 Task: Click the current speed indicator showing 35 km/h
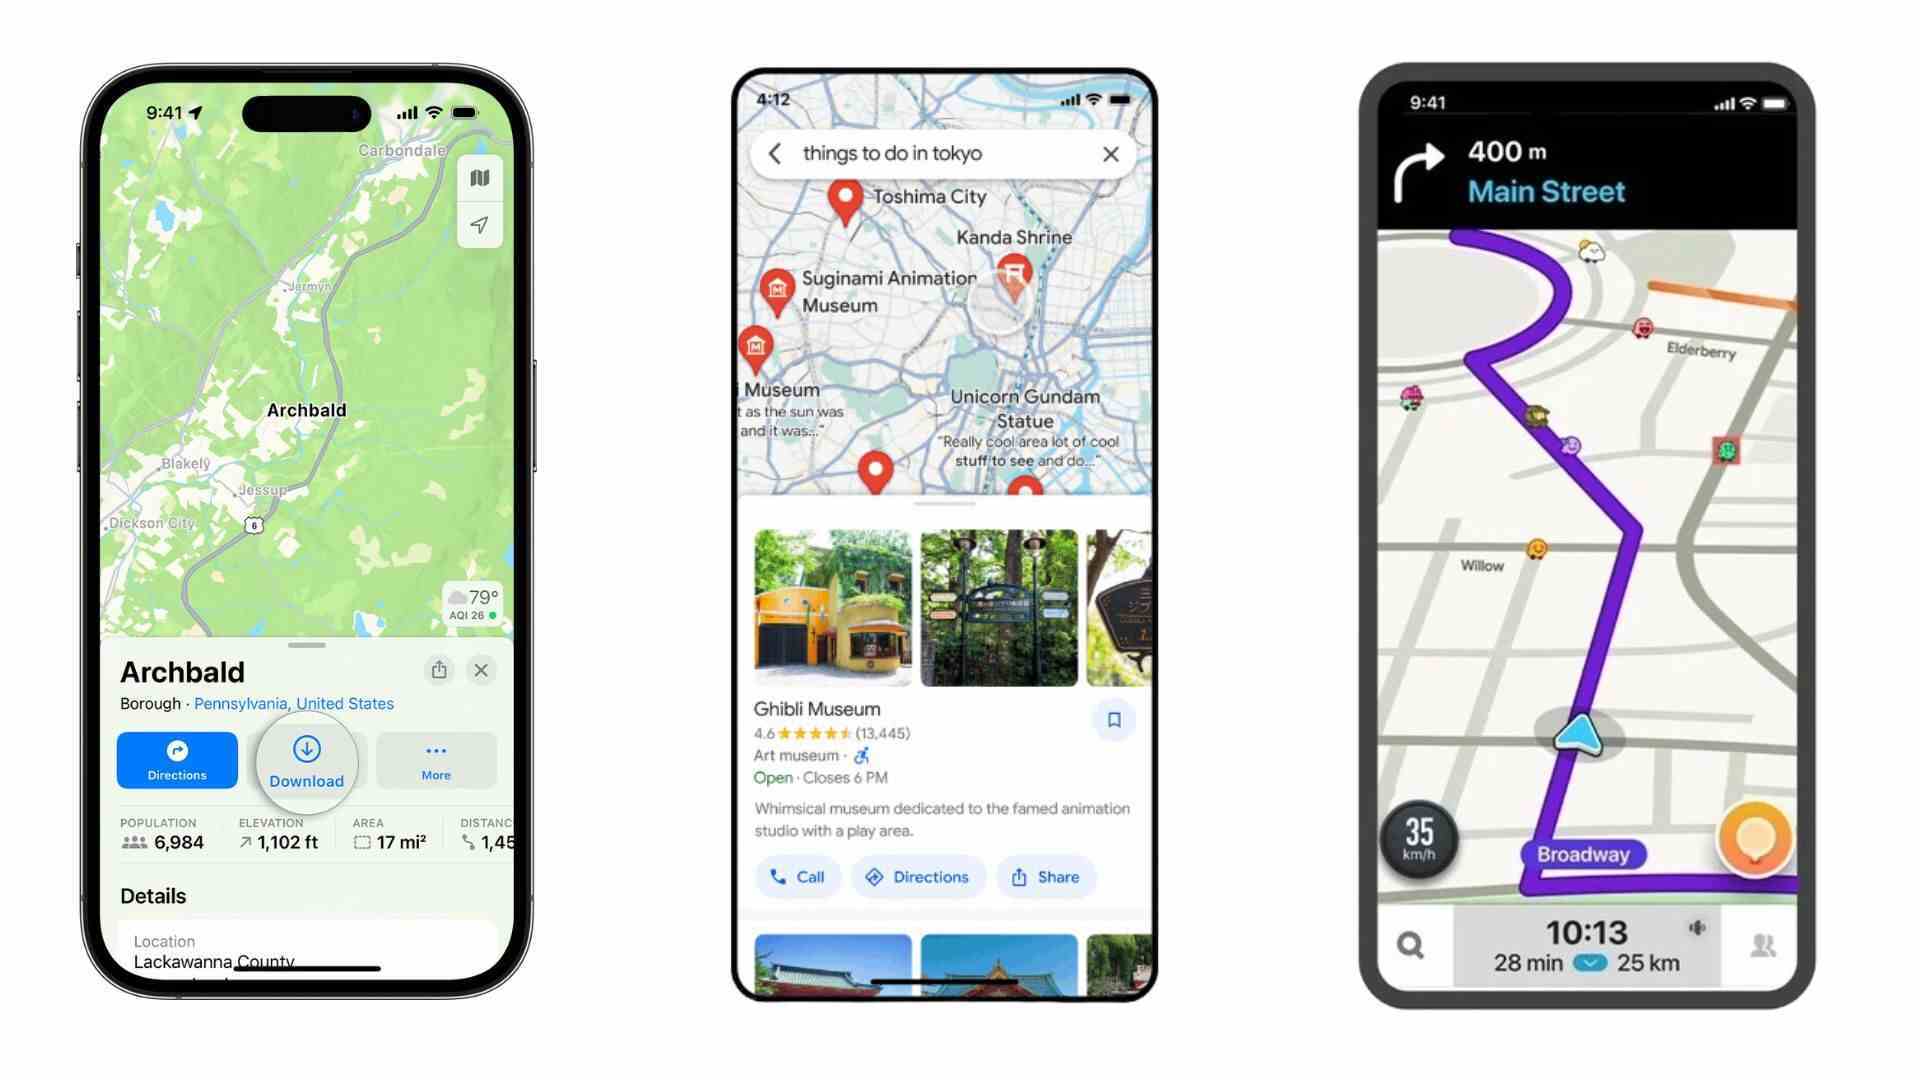point(1424,833)
